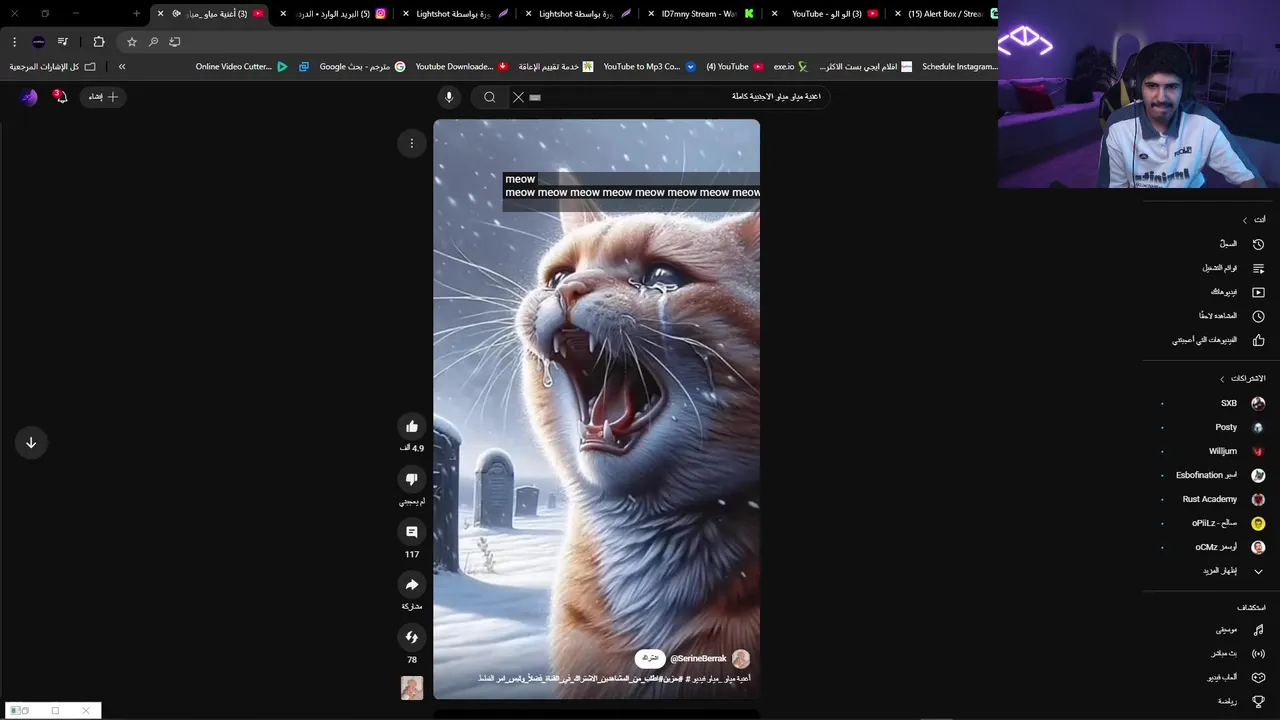Screen dimensions: 1280x720
Task: Open the Youtube Downloader bookmark
Action: click(462, 67)
